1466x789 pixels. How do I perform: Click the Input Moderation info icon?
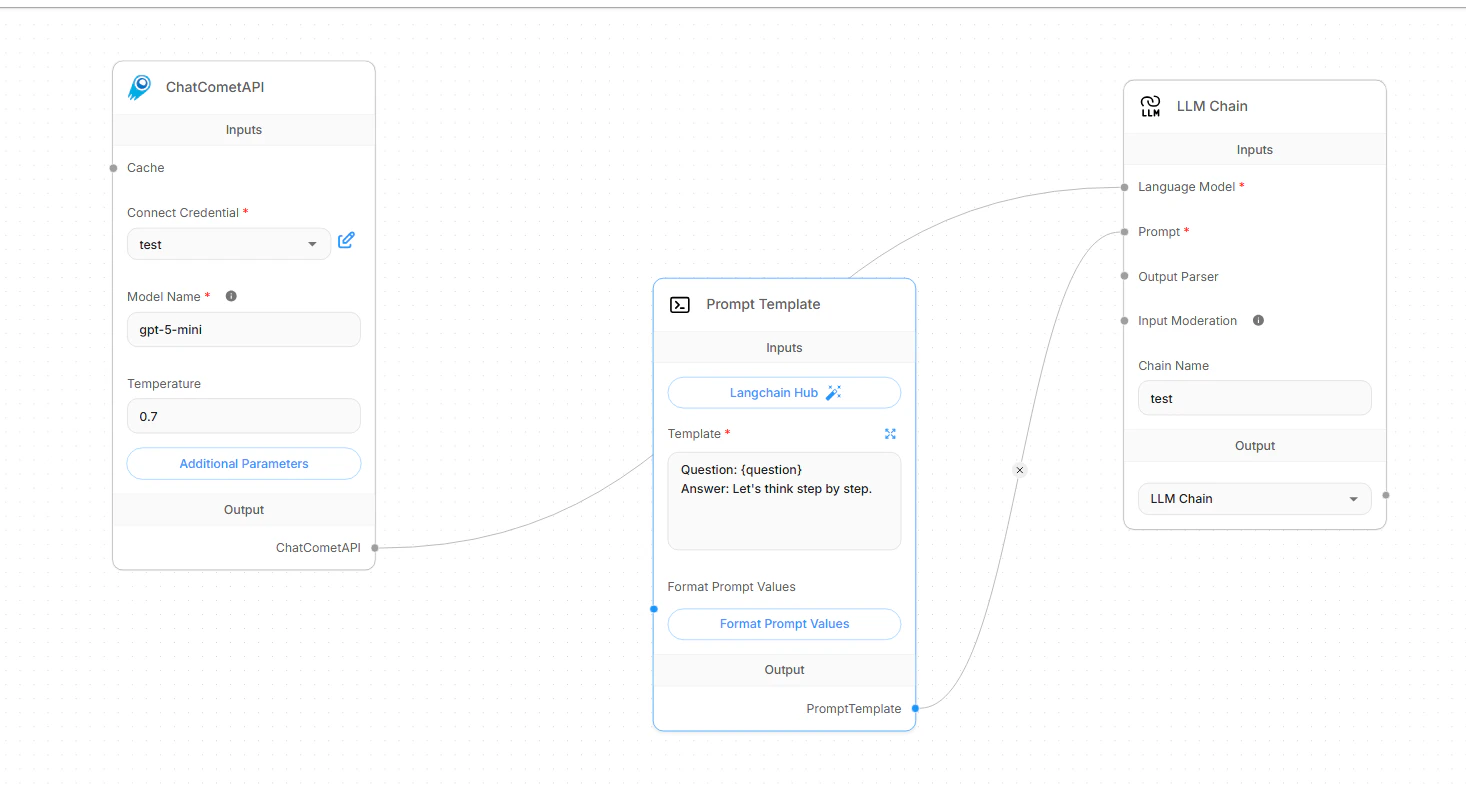(x=1258, y=320)
